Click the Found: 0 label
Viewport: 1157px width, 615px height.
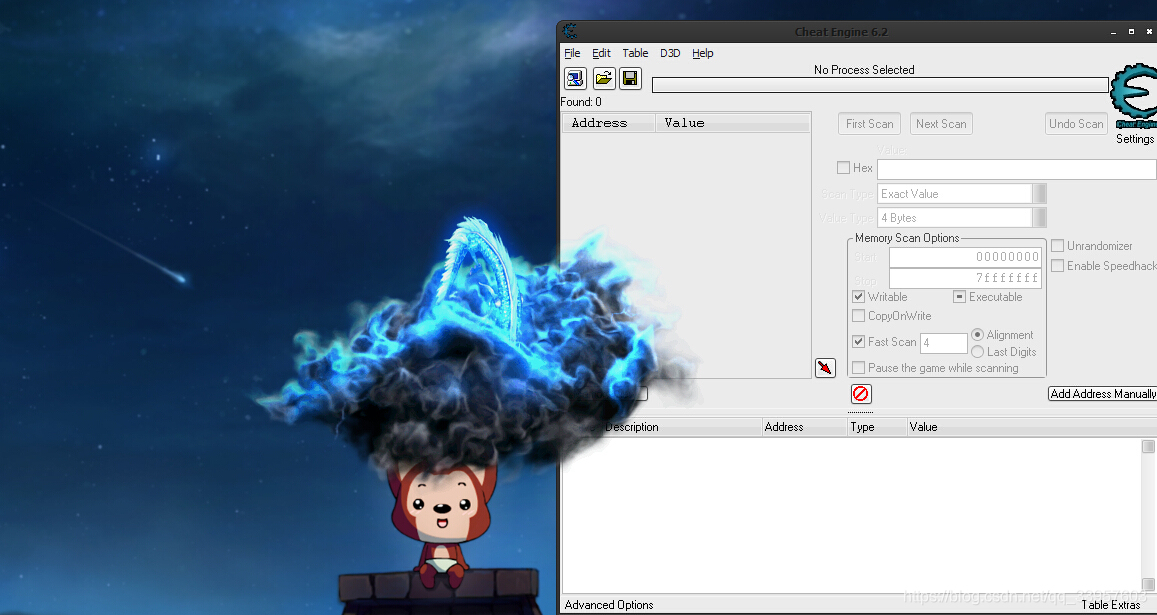click(581, 102)
